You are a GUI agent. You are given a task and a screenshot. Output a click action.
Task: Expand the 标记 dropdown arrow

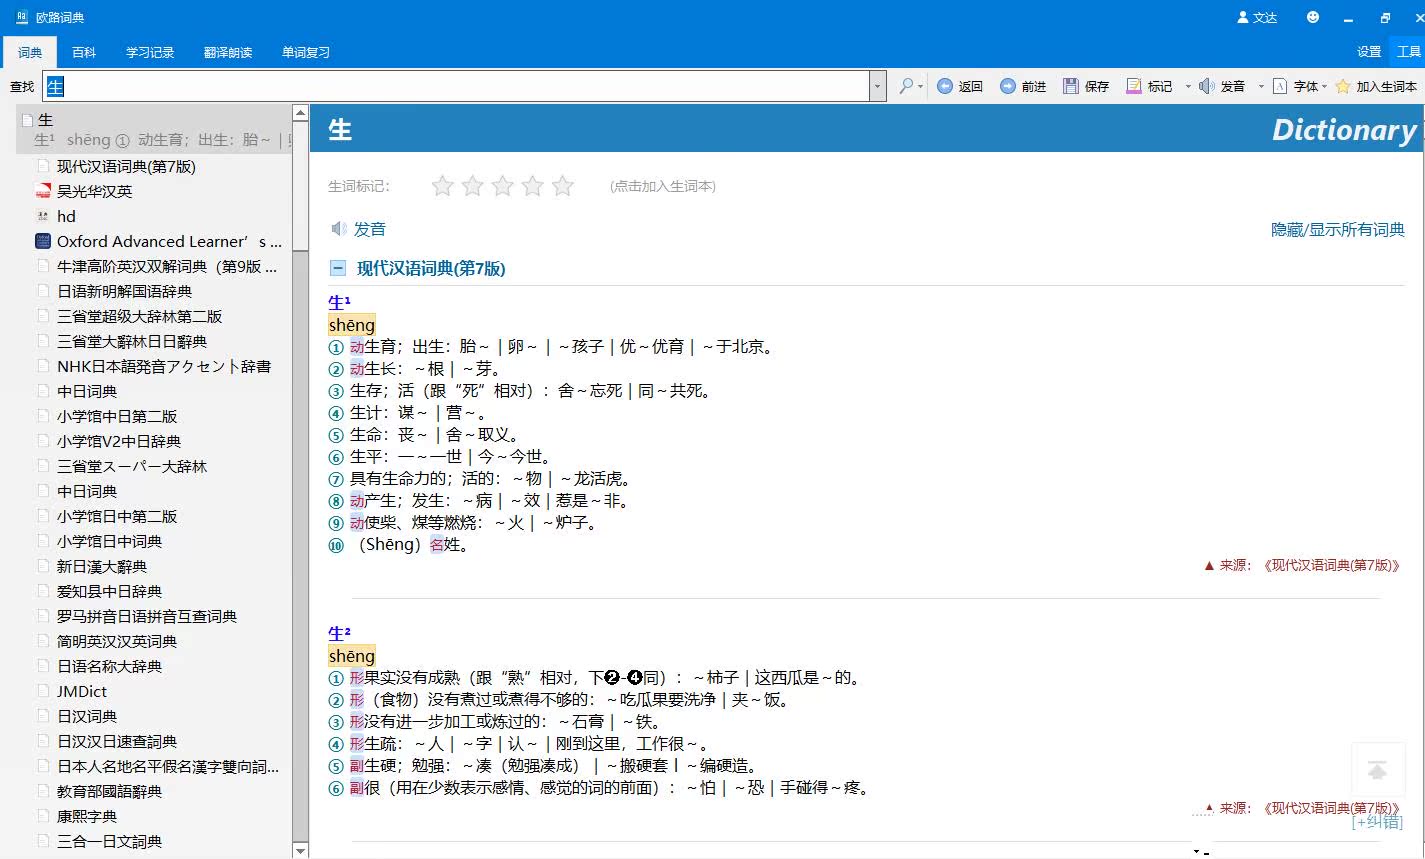point(1188,86)
